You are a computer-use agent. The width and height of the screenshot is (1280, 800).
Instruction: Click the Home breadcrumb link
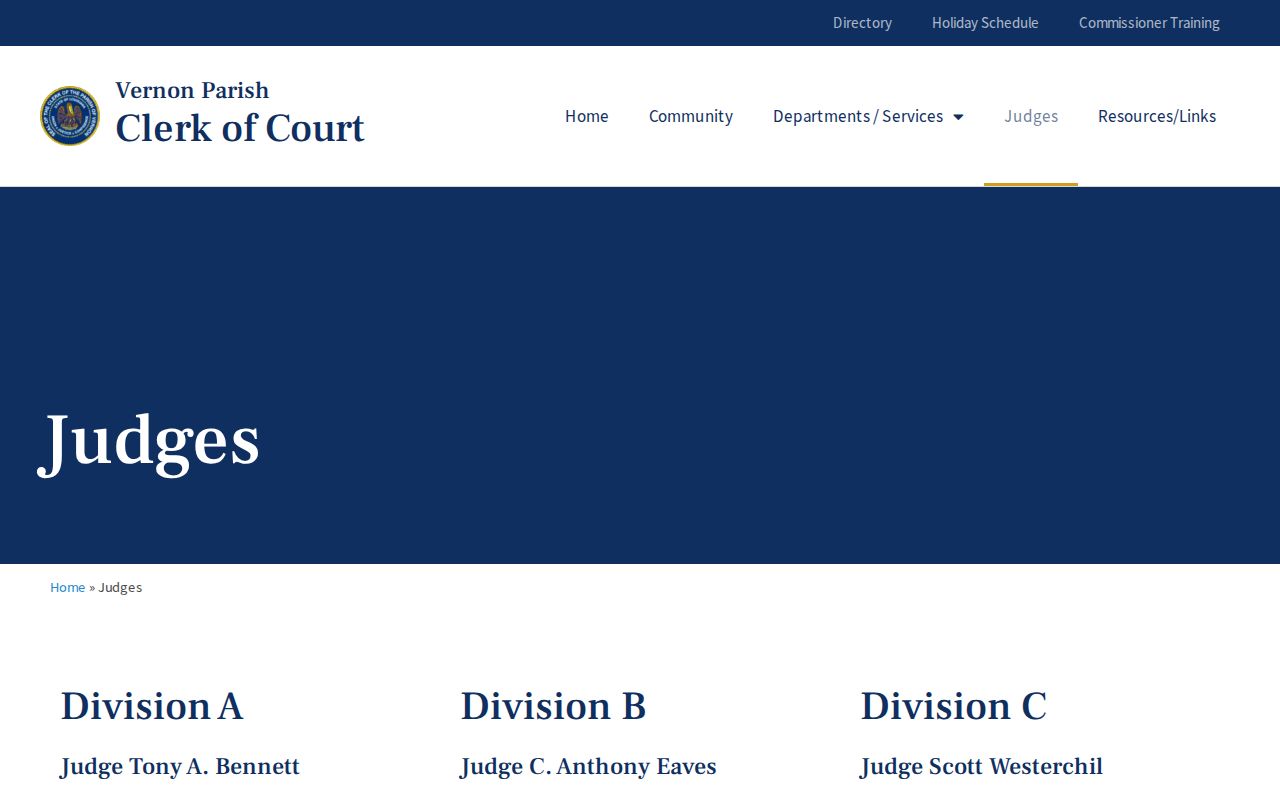68,587
